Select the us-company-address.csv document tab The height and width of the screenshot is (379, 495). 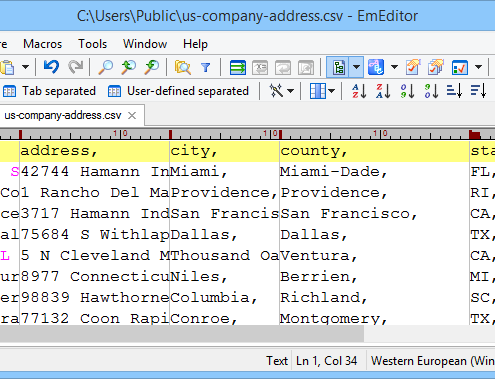pos(63,115)
